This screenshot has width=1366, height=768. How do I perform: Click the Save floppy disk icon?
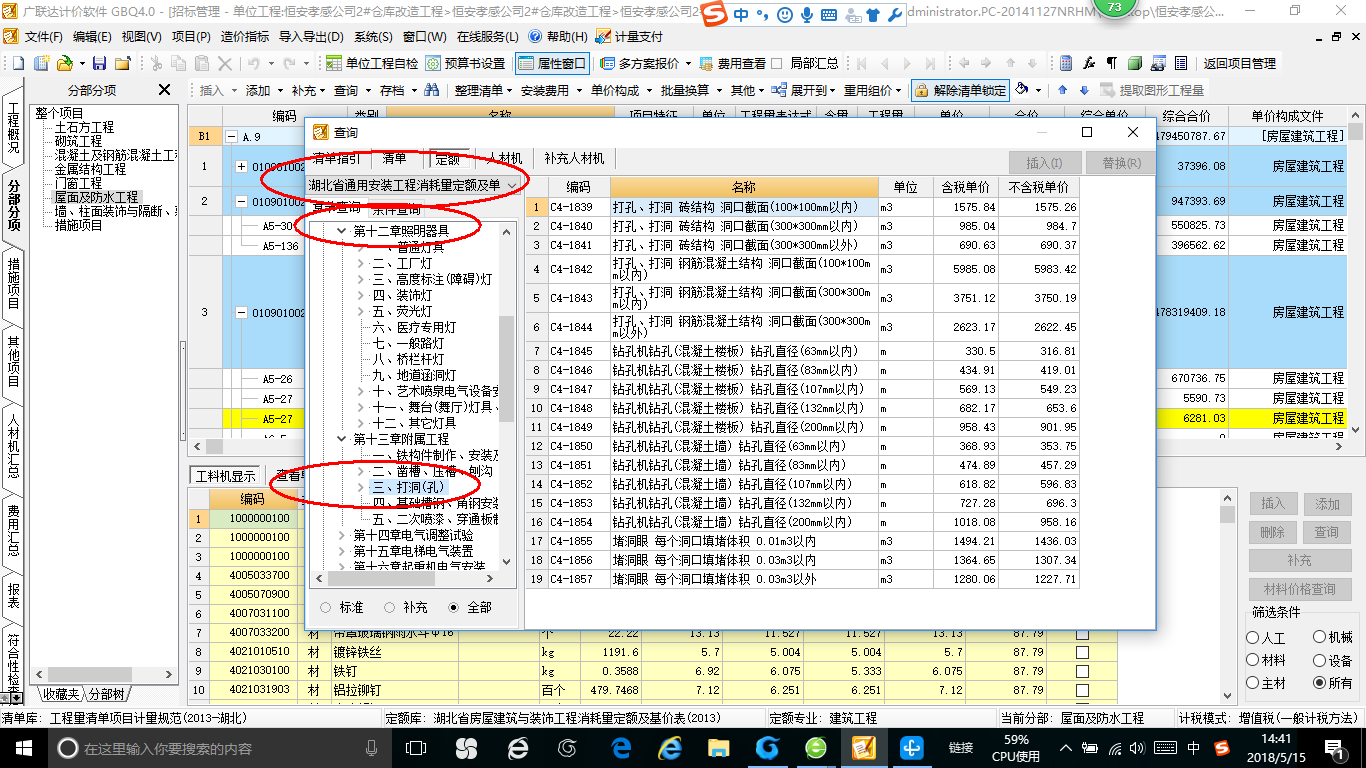[100, 63]
